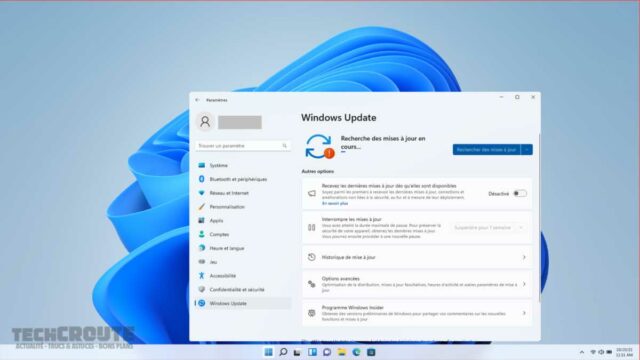This screenshot has height=360, width=640.
Task: Toggle receiving latest updates switch
Action: (520, 193)
